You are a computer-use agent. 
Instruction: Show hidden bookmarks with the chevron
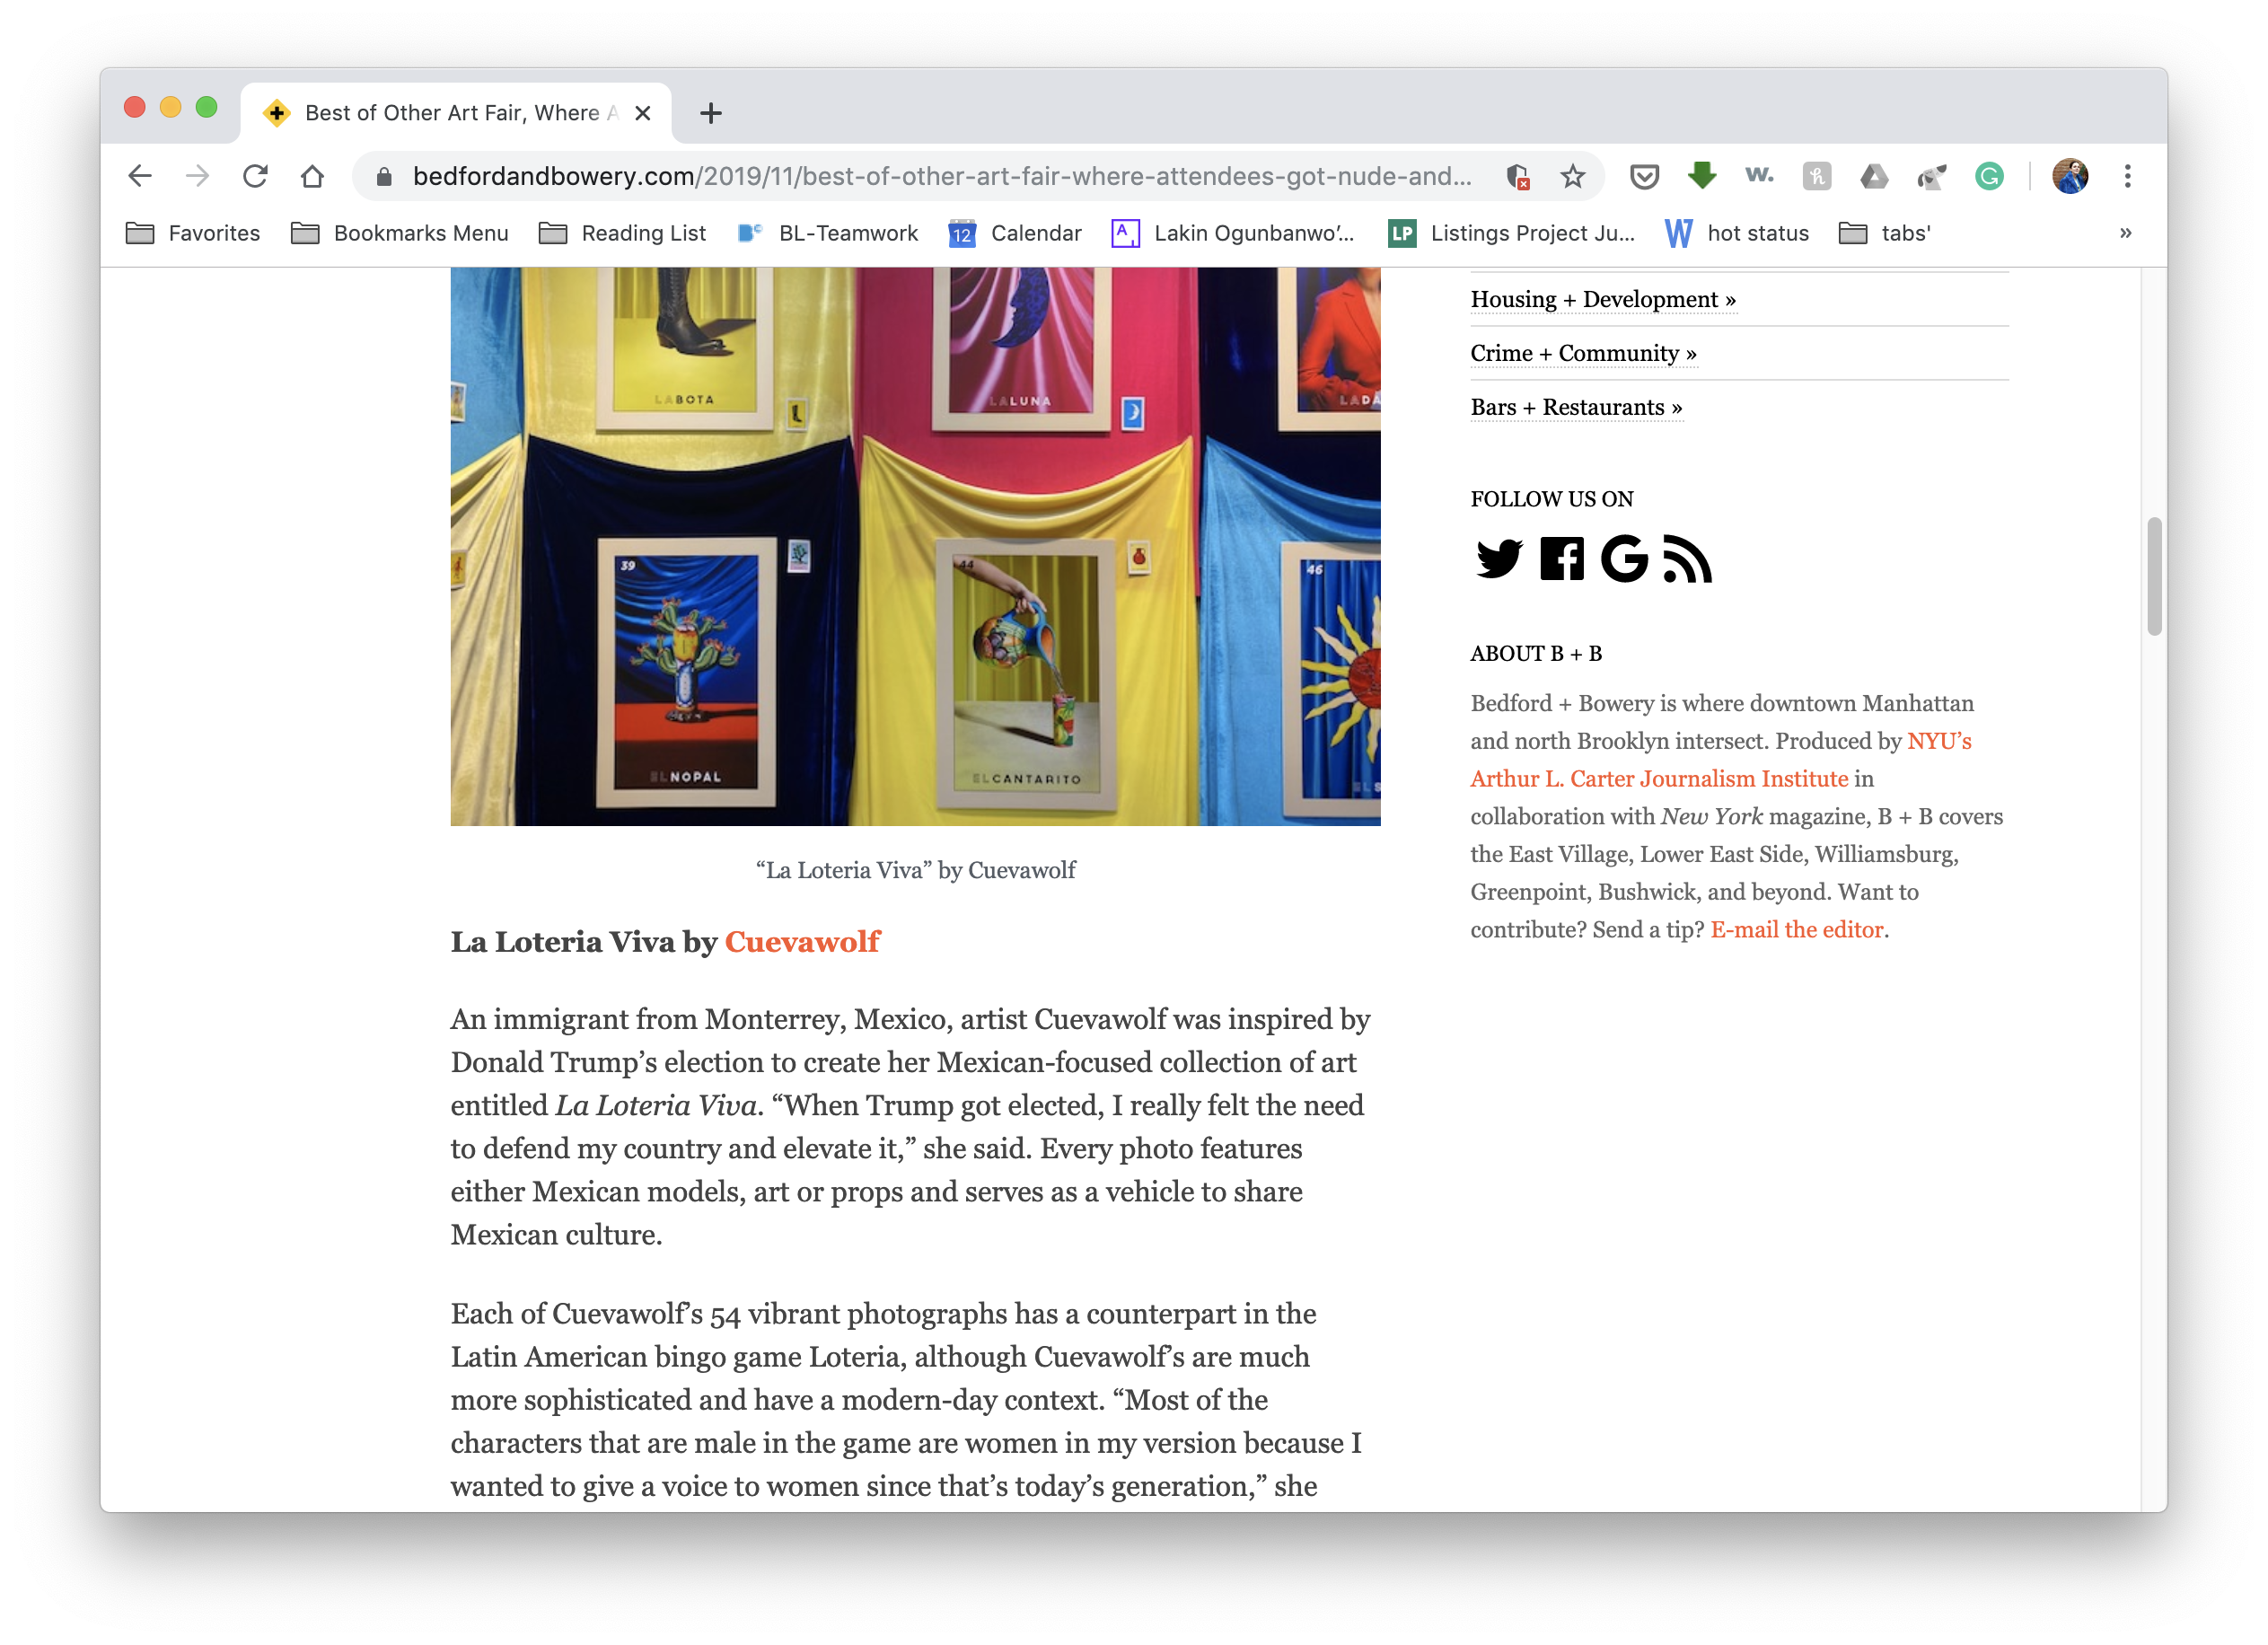[2125, 233]
